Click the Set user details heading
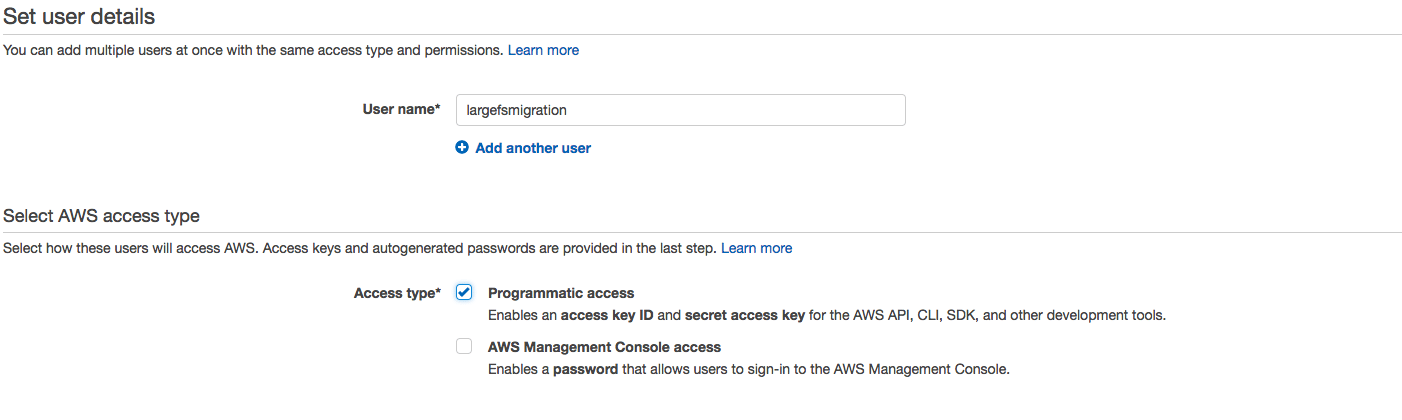This screenshot has width=1402, height=420. tap(79, 16)
